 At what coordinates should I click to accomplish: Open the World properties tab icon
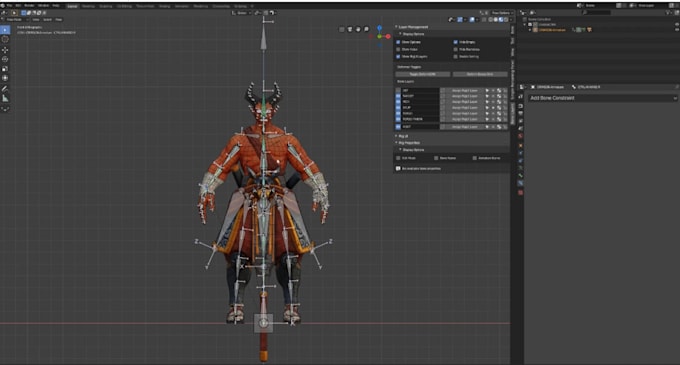(x=520, y=136)
